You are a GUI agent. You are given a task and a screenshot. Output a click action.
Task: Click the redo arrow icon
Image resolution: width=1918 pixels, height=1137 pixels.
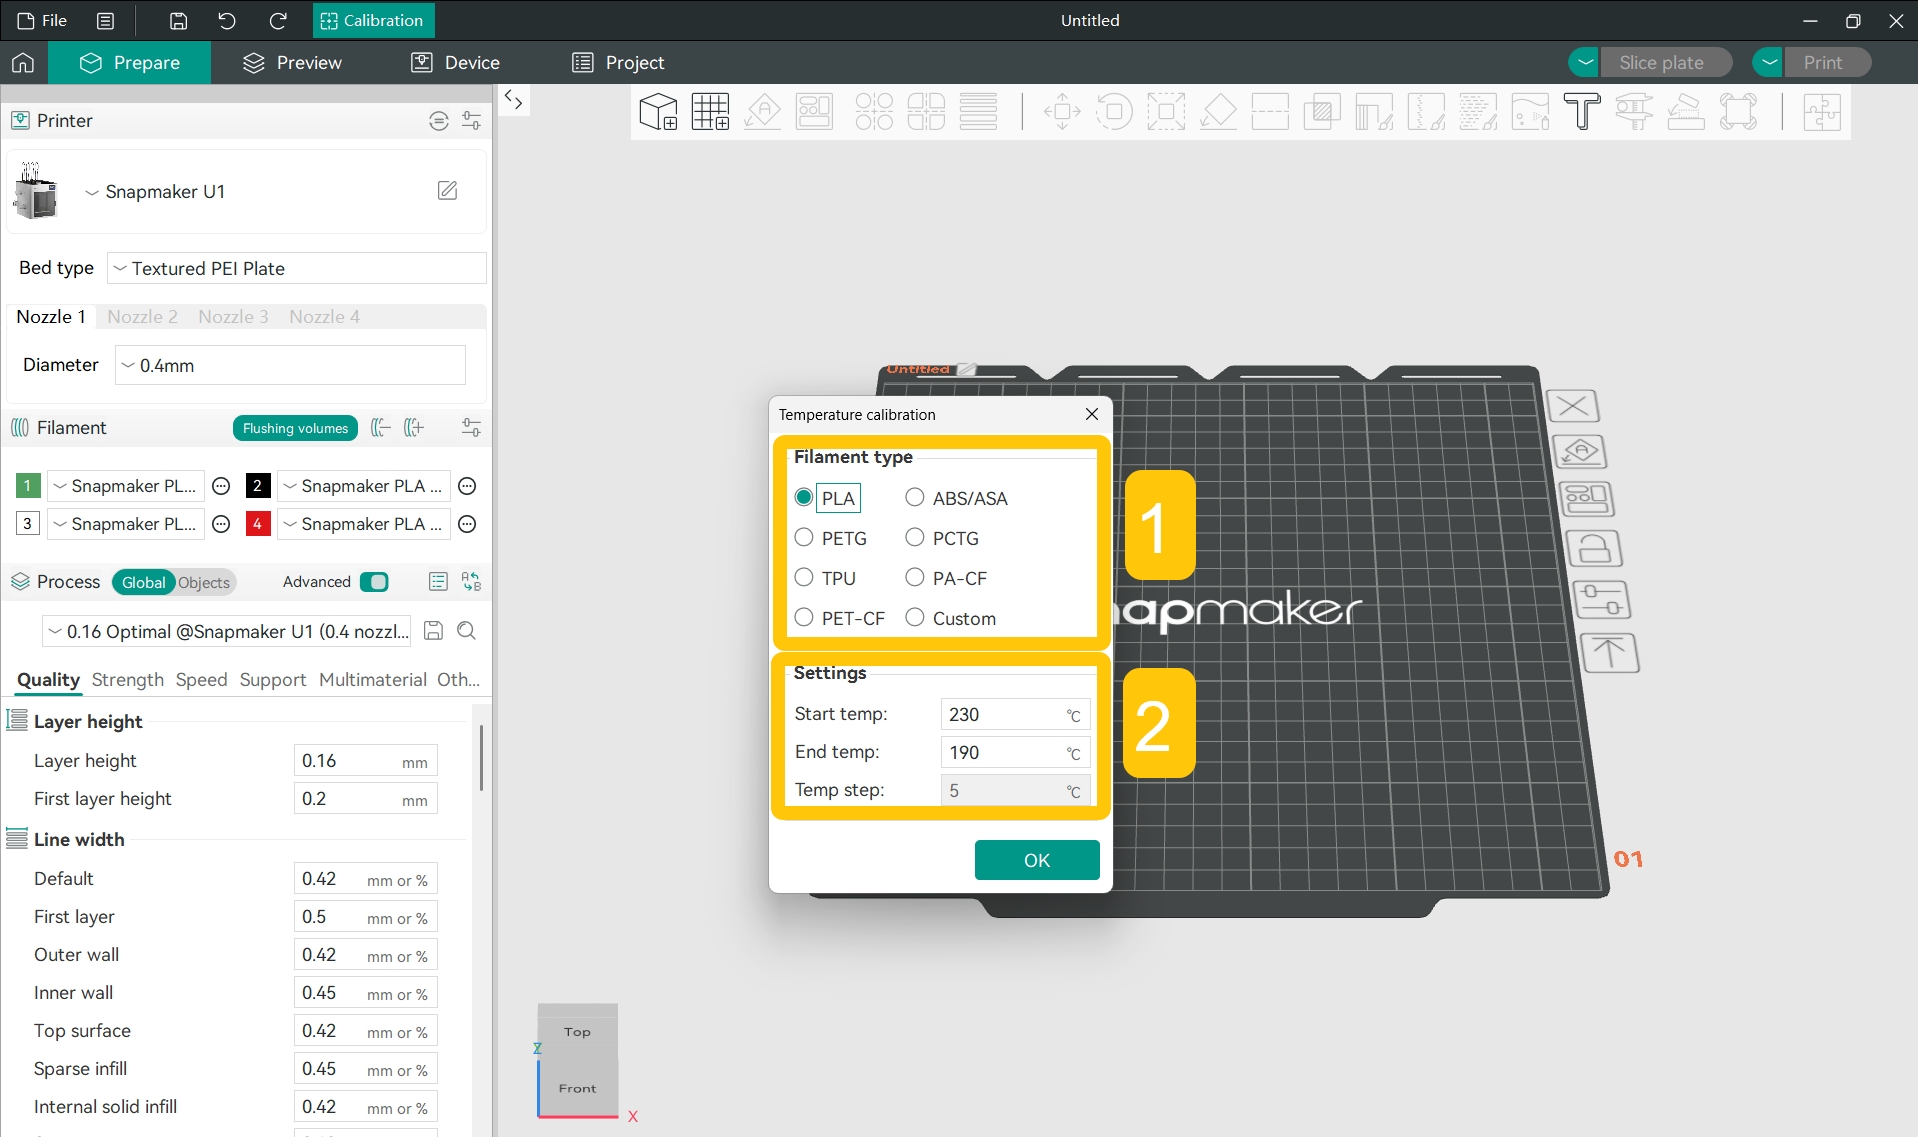(278, 20)
